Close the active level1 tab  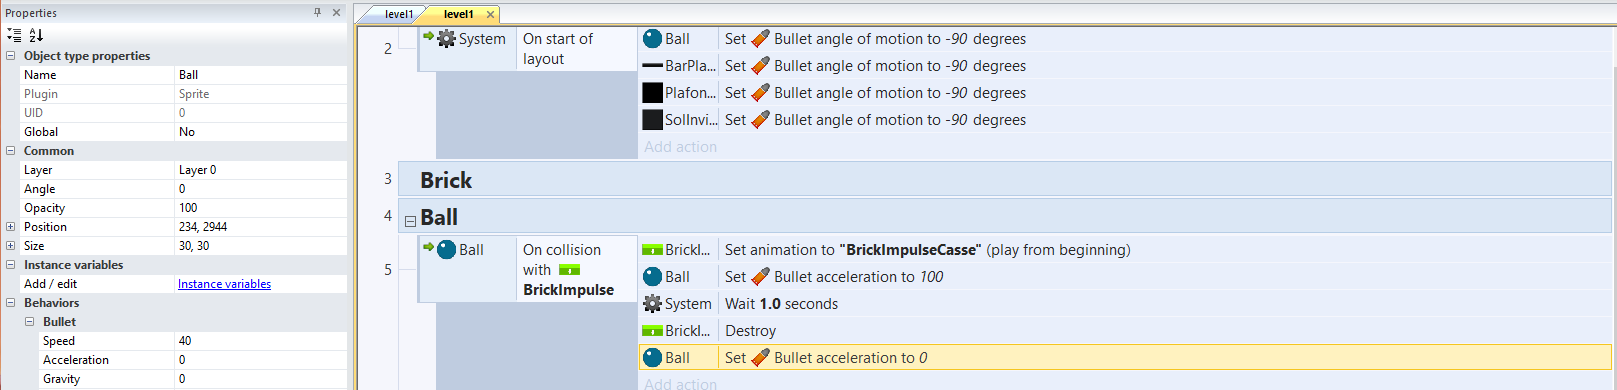490,14
